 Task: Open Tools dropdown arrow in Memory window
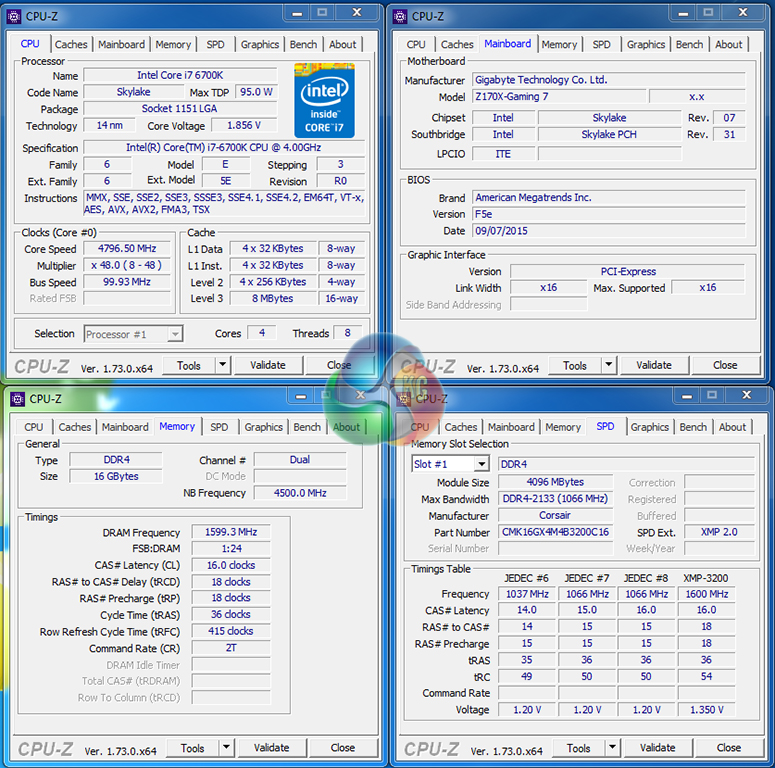point(226,748)
